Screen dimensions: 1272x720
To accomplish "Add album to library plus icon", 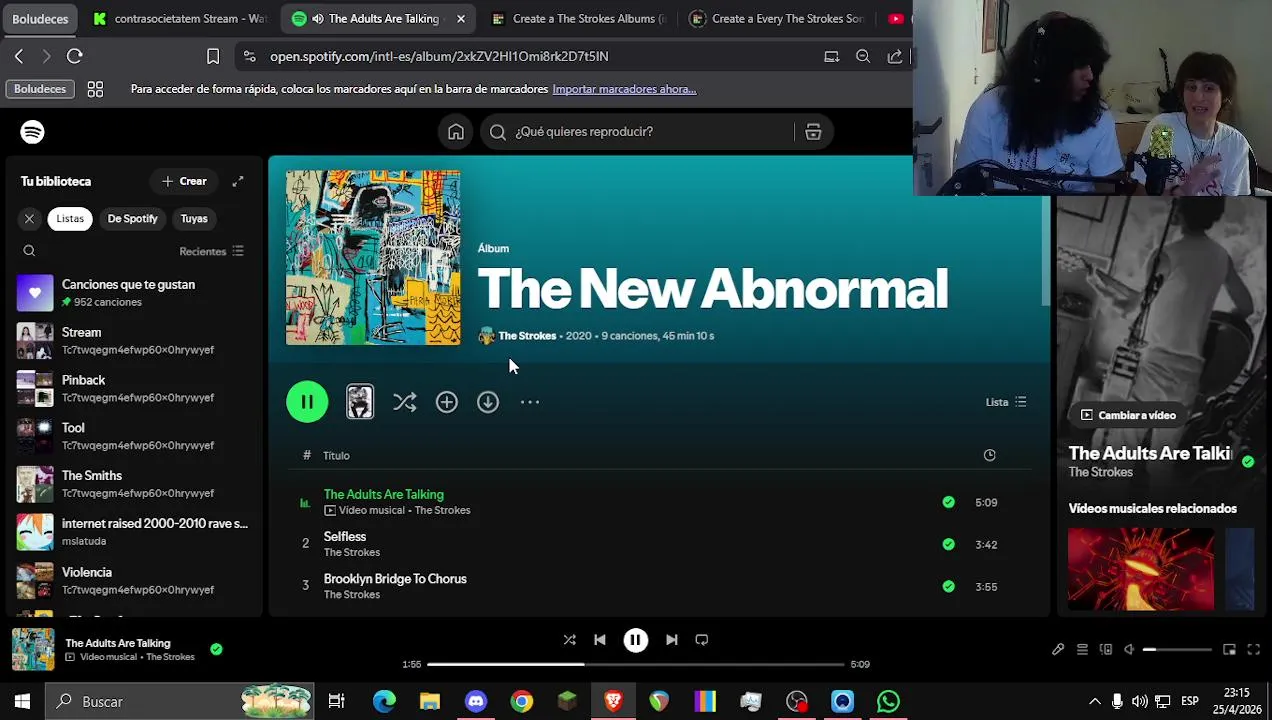I will (446, 402).
